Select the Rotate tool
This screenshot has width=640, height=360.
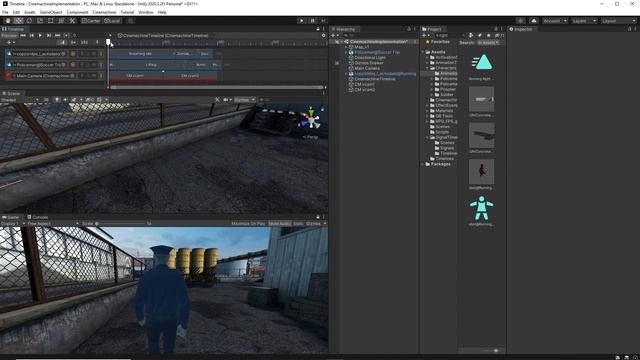pos(29,20)
